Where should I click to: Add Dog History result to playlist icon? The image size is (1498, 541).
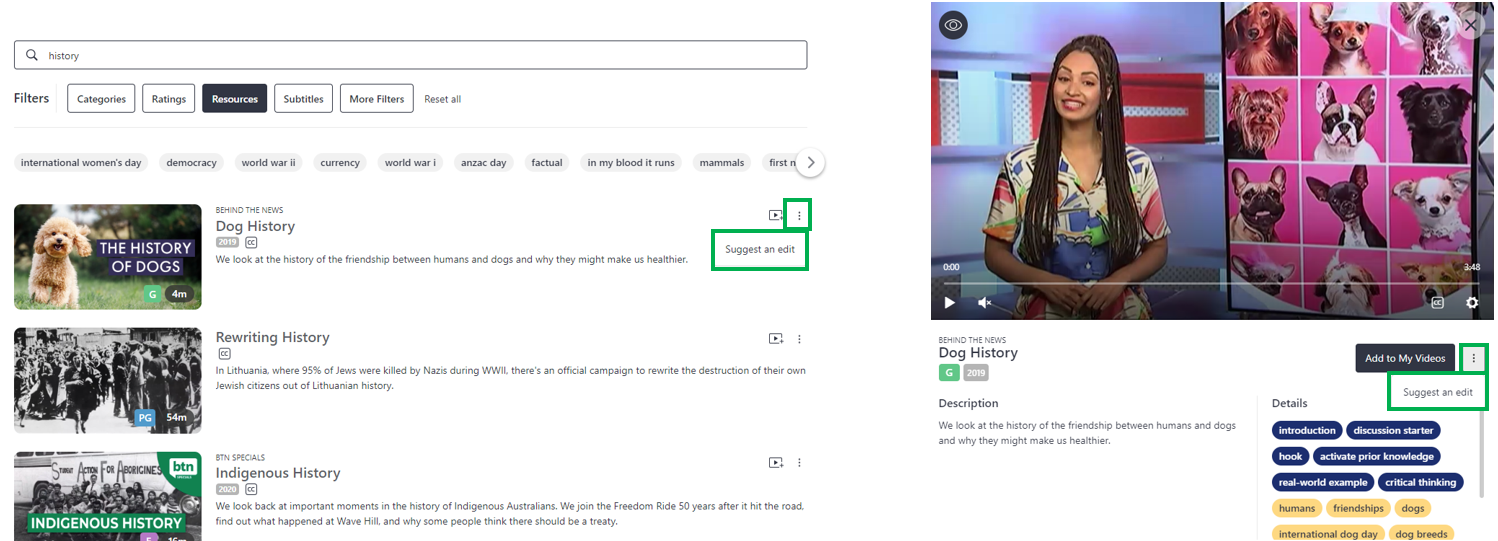776,215
